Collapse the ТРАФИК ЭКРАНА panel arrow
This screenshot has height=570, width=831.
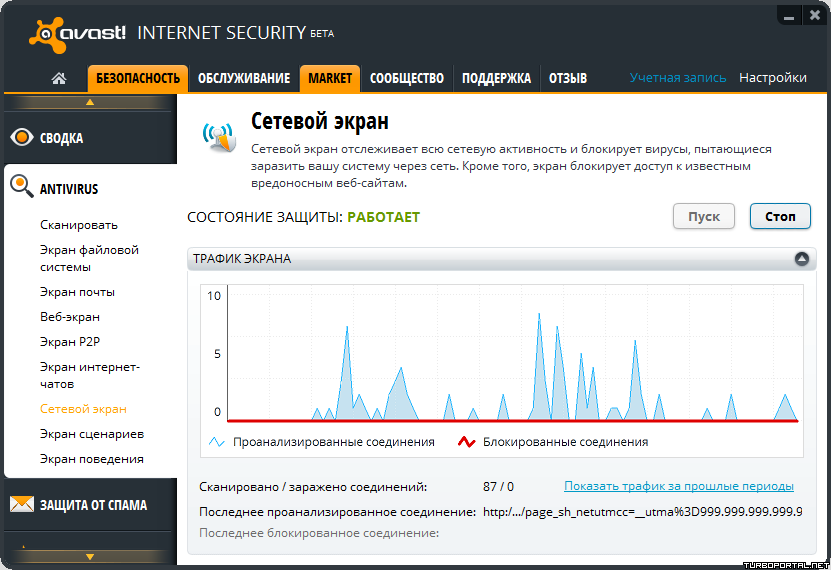[x=801, y=259]
